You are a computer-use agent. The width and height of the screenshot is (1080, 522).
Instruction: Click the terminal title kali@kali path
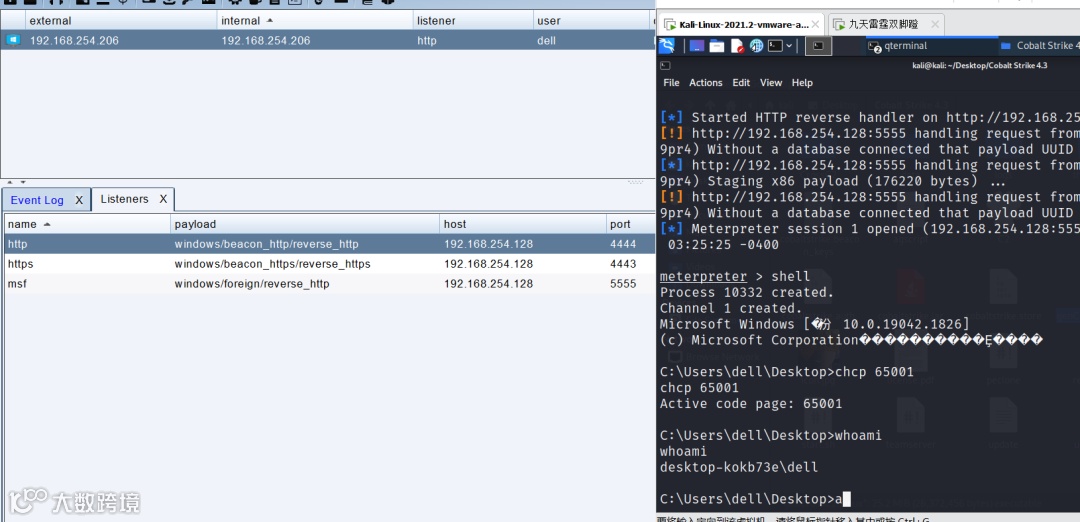(x=979, y=65)
